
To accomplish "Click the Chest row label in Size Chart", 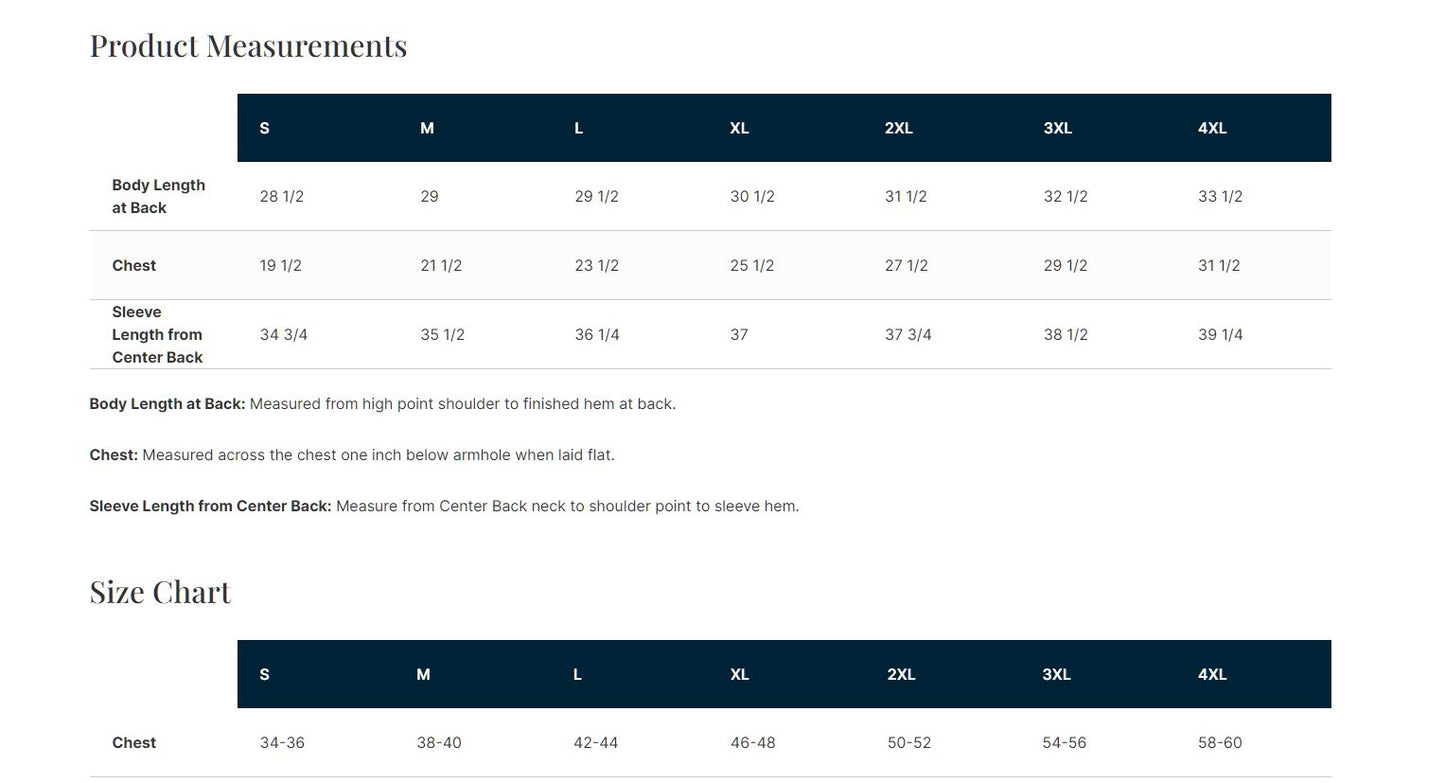I will [x=134, y=743].
